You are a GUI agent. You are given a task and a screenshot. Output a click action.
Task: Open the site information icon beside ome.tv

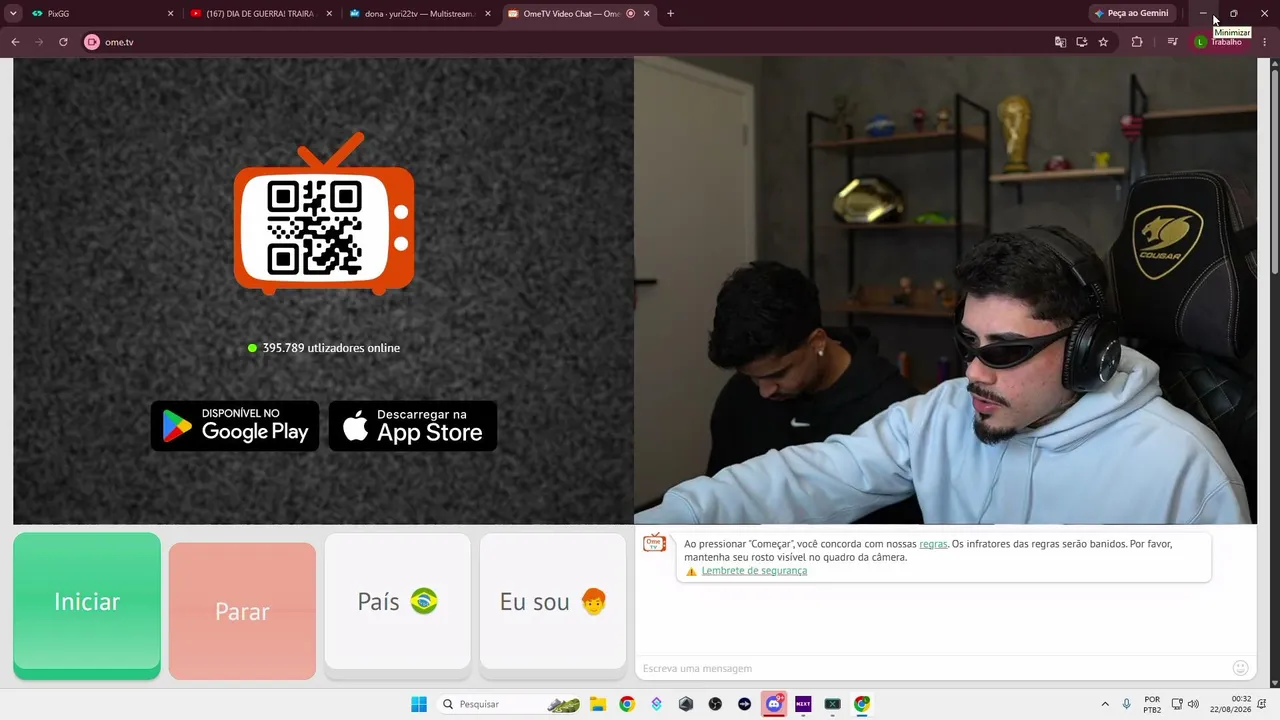(92, 42)
